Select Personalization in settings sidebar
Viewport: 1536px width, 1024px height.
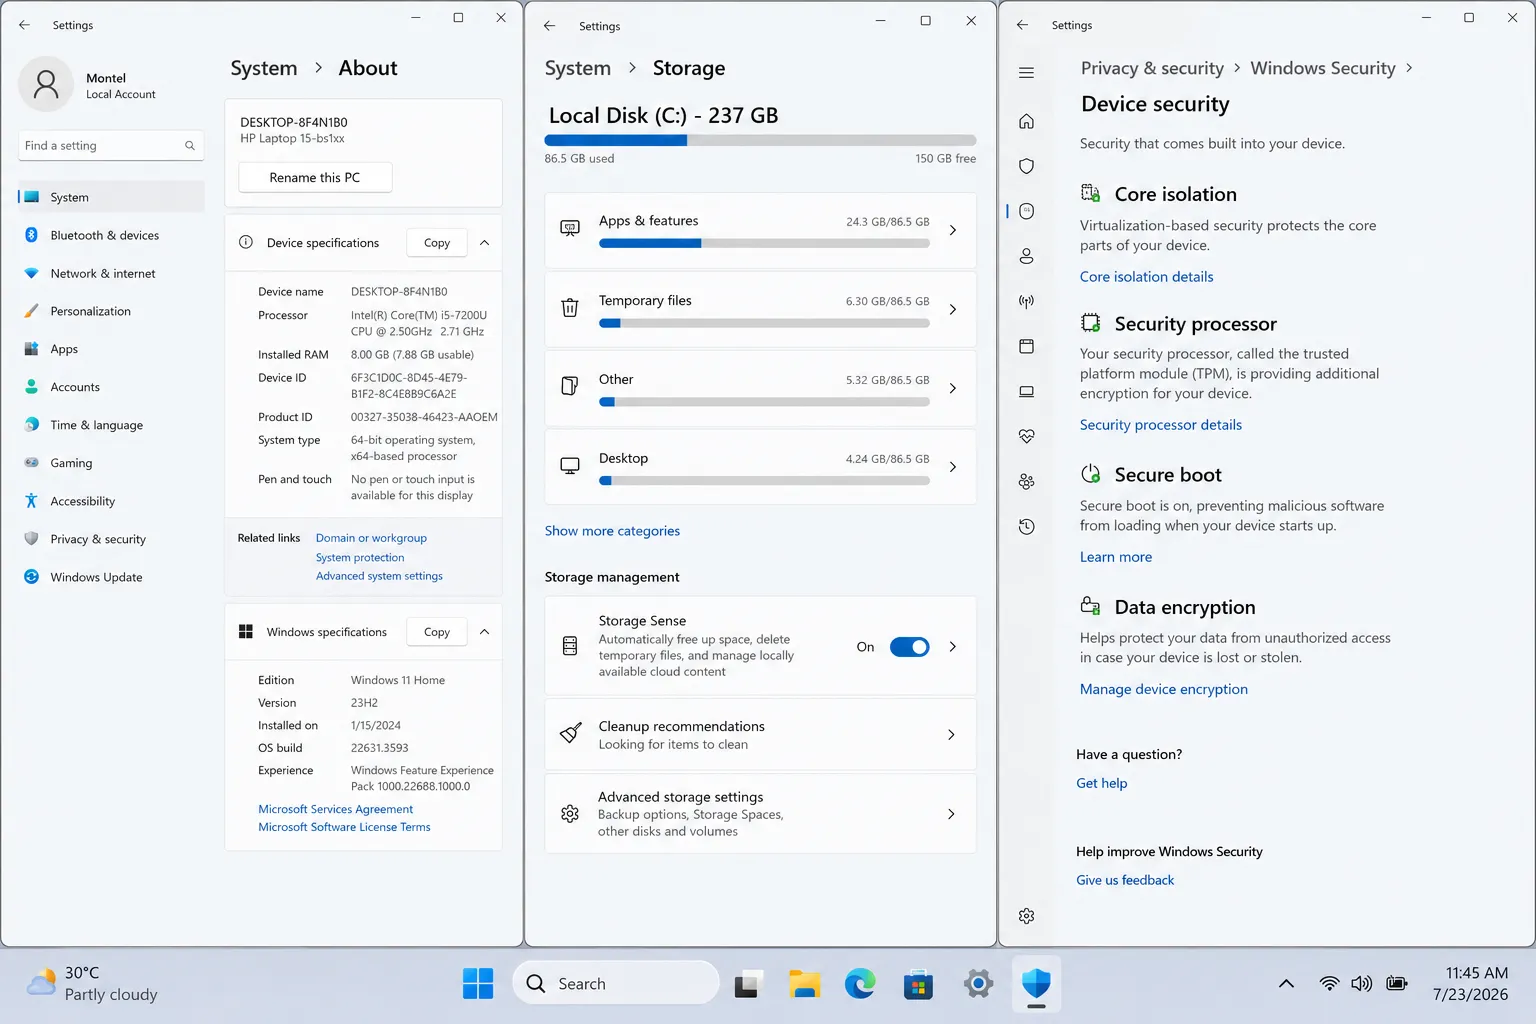click(111, 312)
